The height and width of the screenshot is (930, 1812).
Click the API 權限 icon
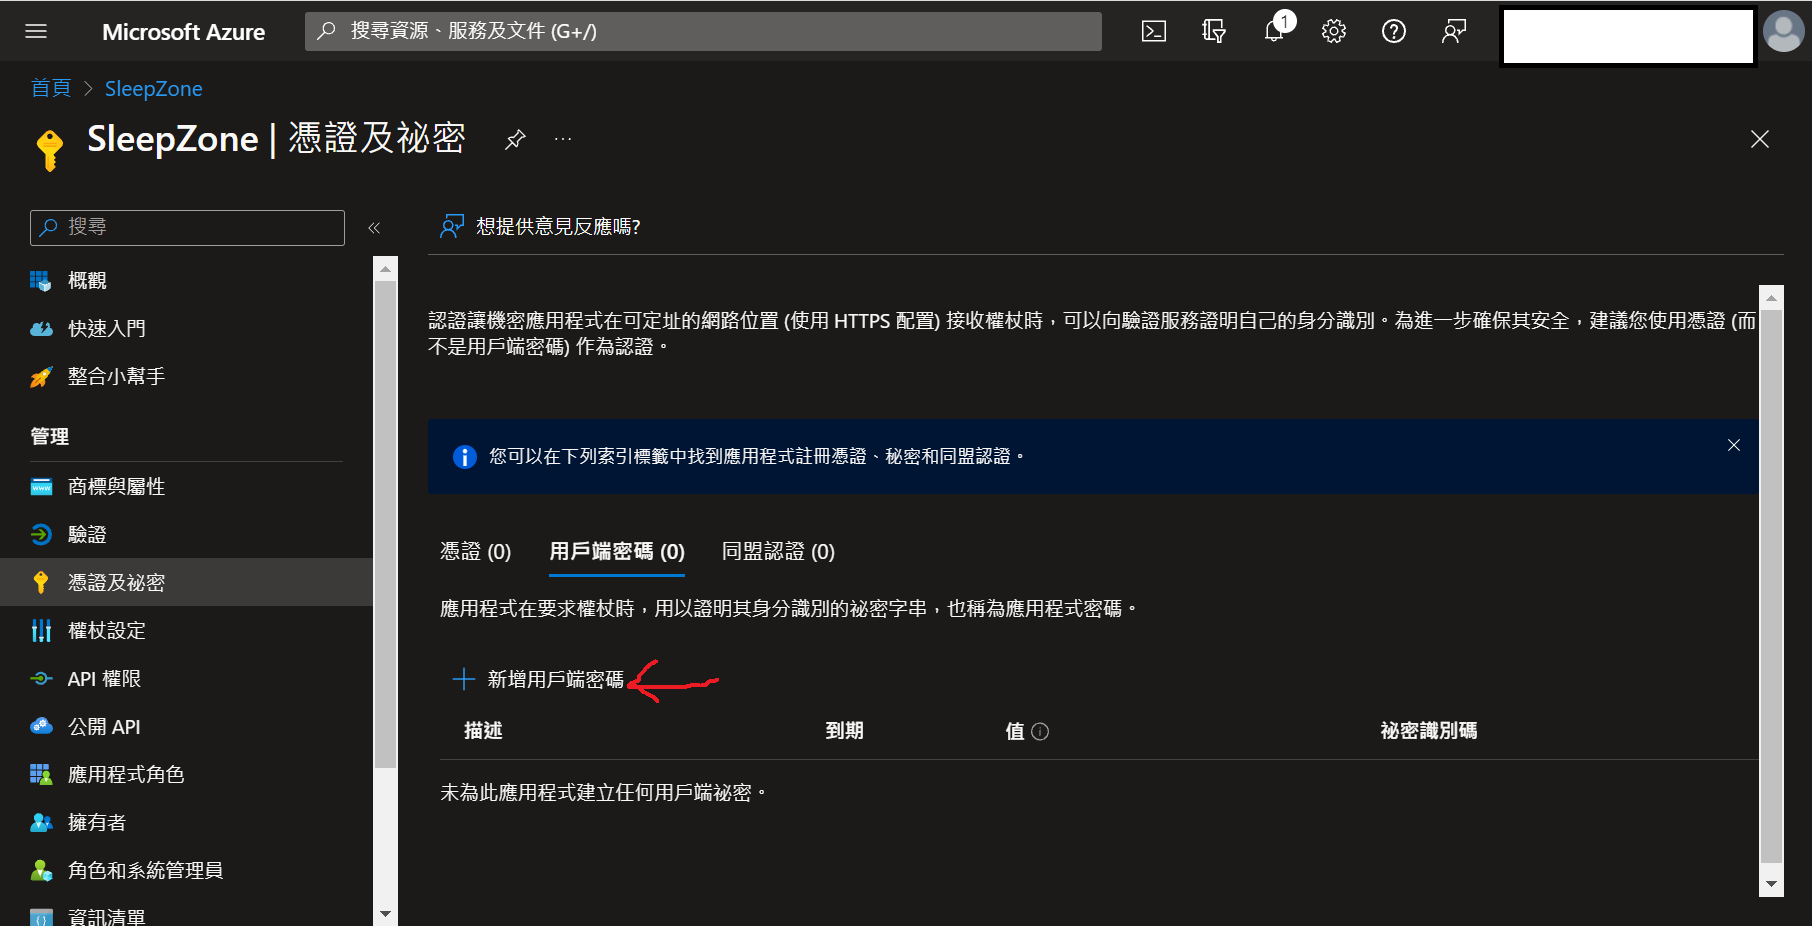point(41,679)
